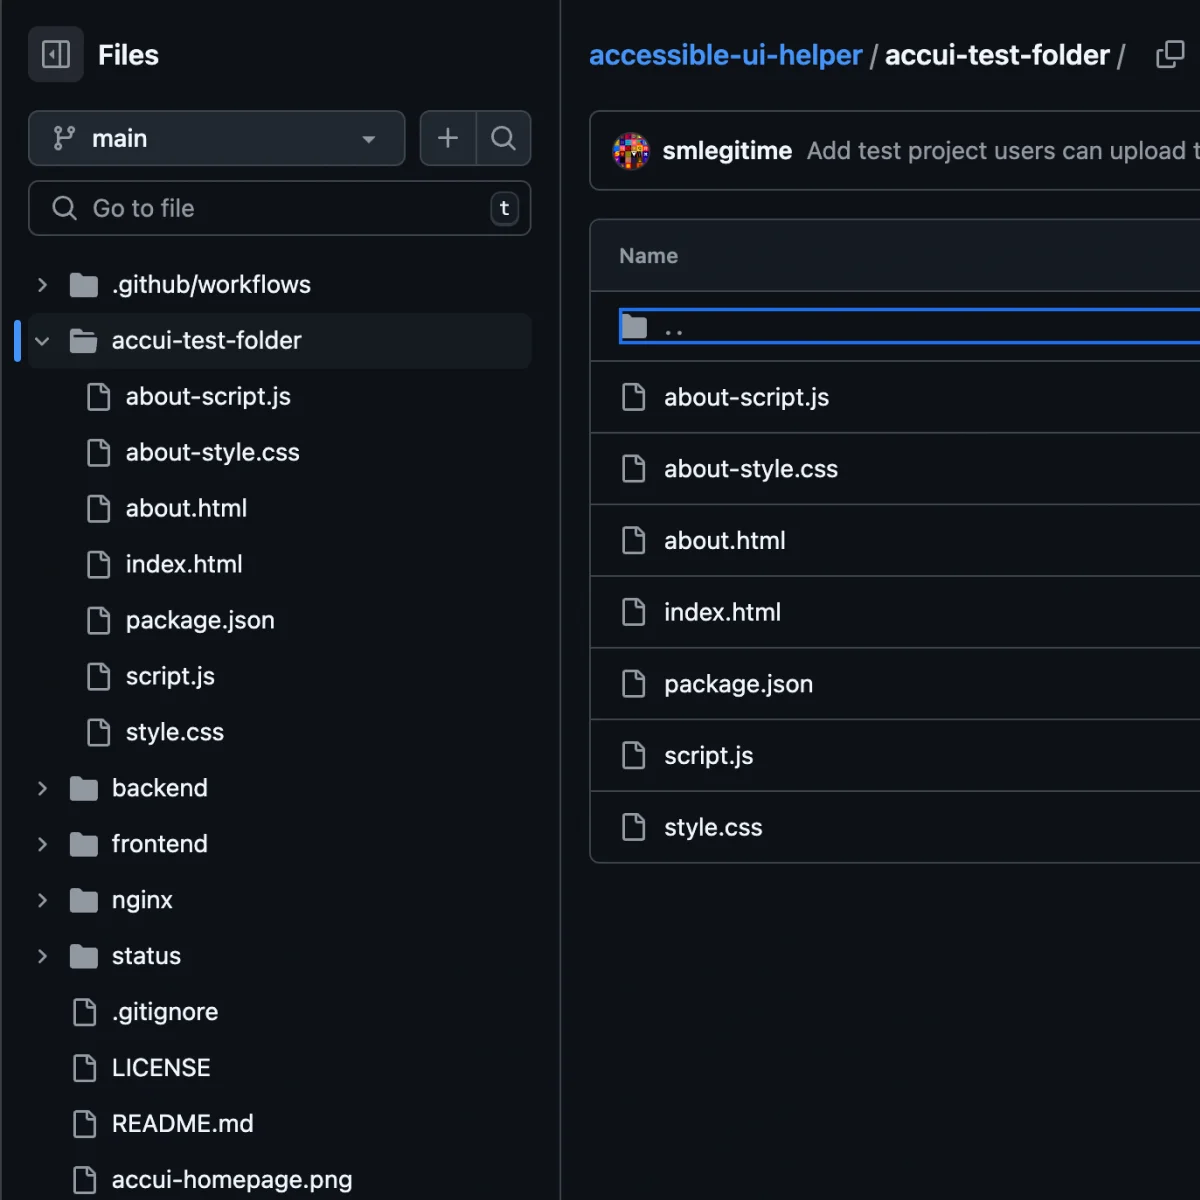Viewport: 1200px width, 1200px height.
Task: Click the folder icon of the status row
Action: coord(84,957)
